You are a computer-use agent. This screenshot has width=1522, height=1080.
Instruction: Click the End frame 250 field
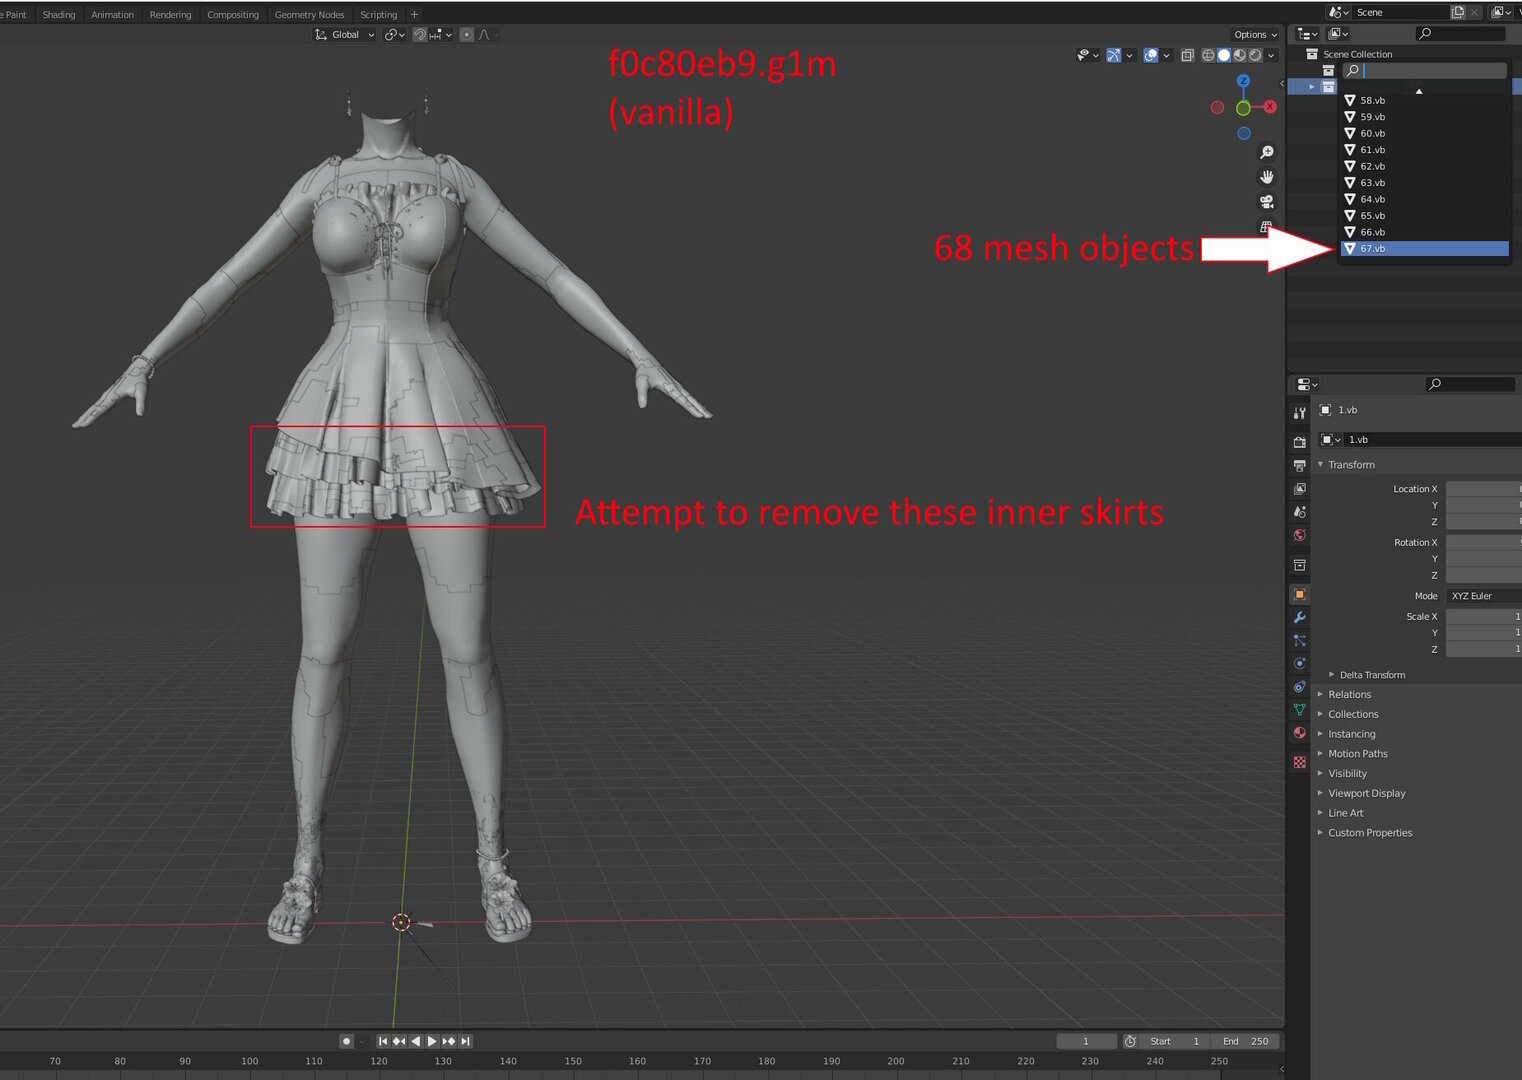click(1245, 1041)
